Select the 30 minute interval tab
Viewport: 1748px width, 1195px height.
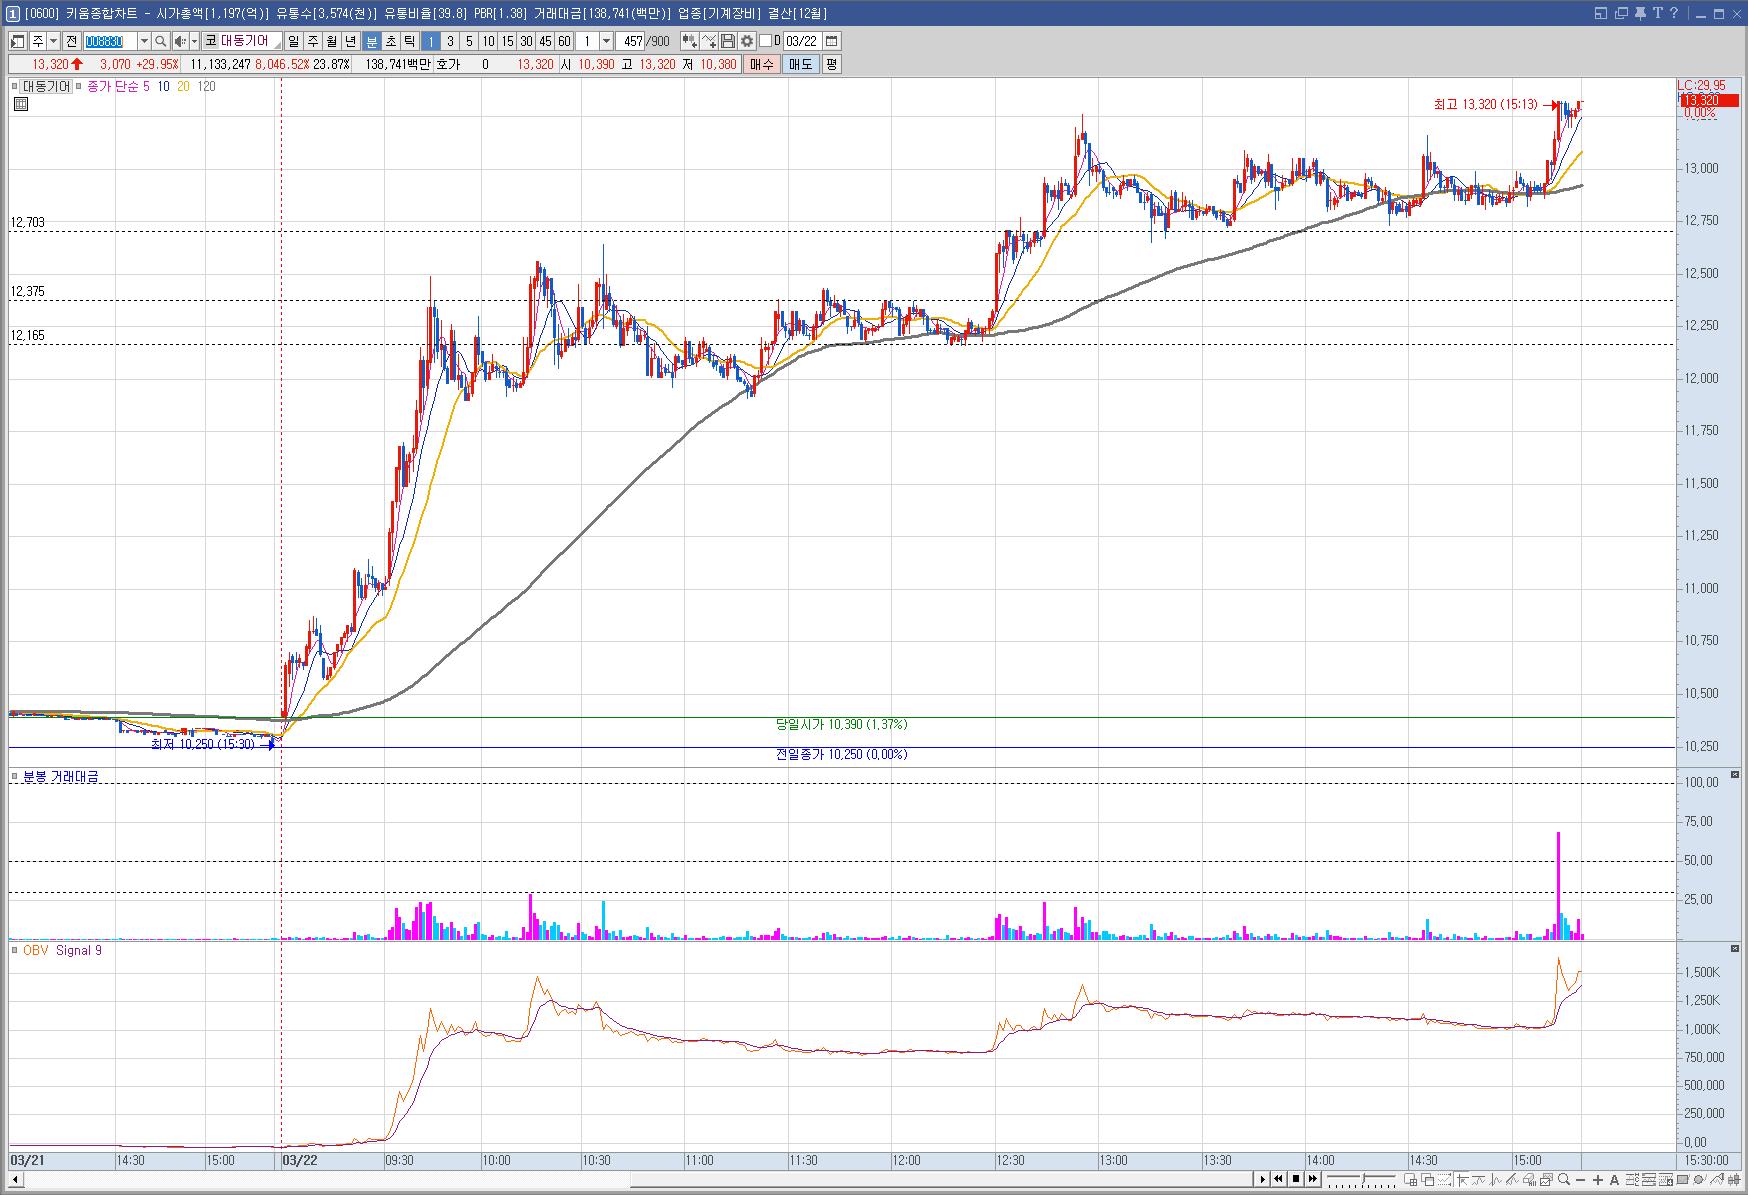tap(526, 41)
